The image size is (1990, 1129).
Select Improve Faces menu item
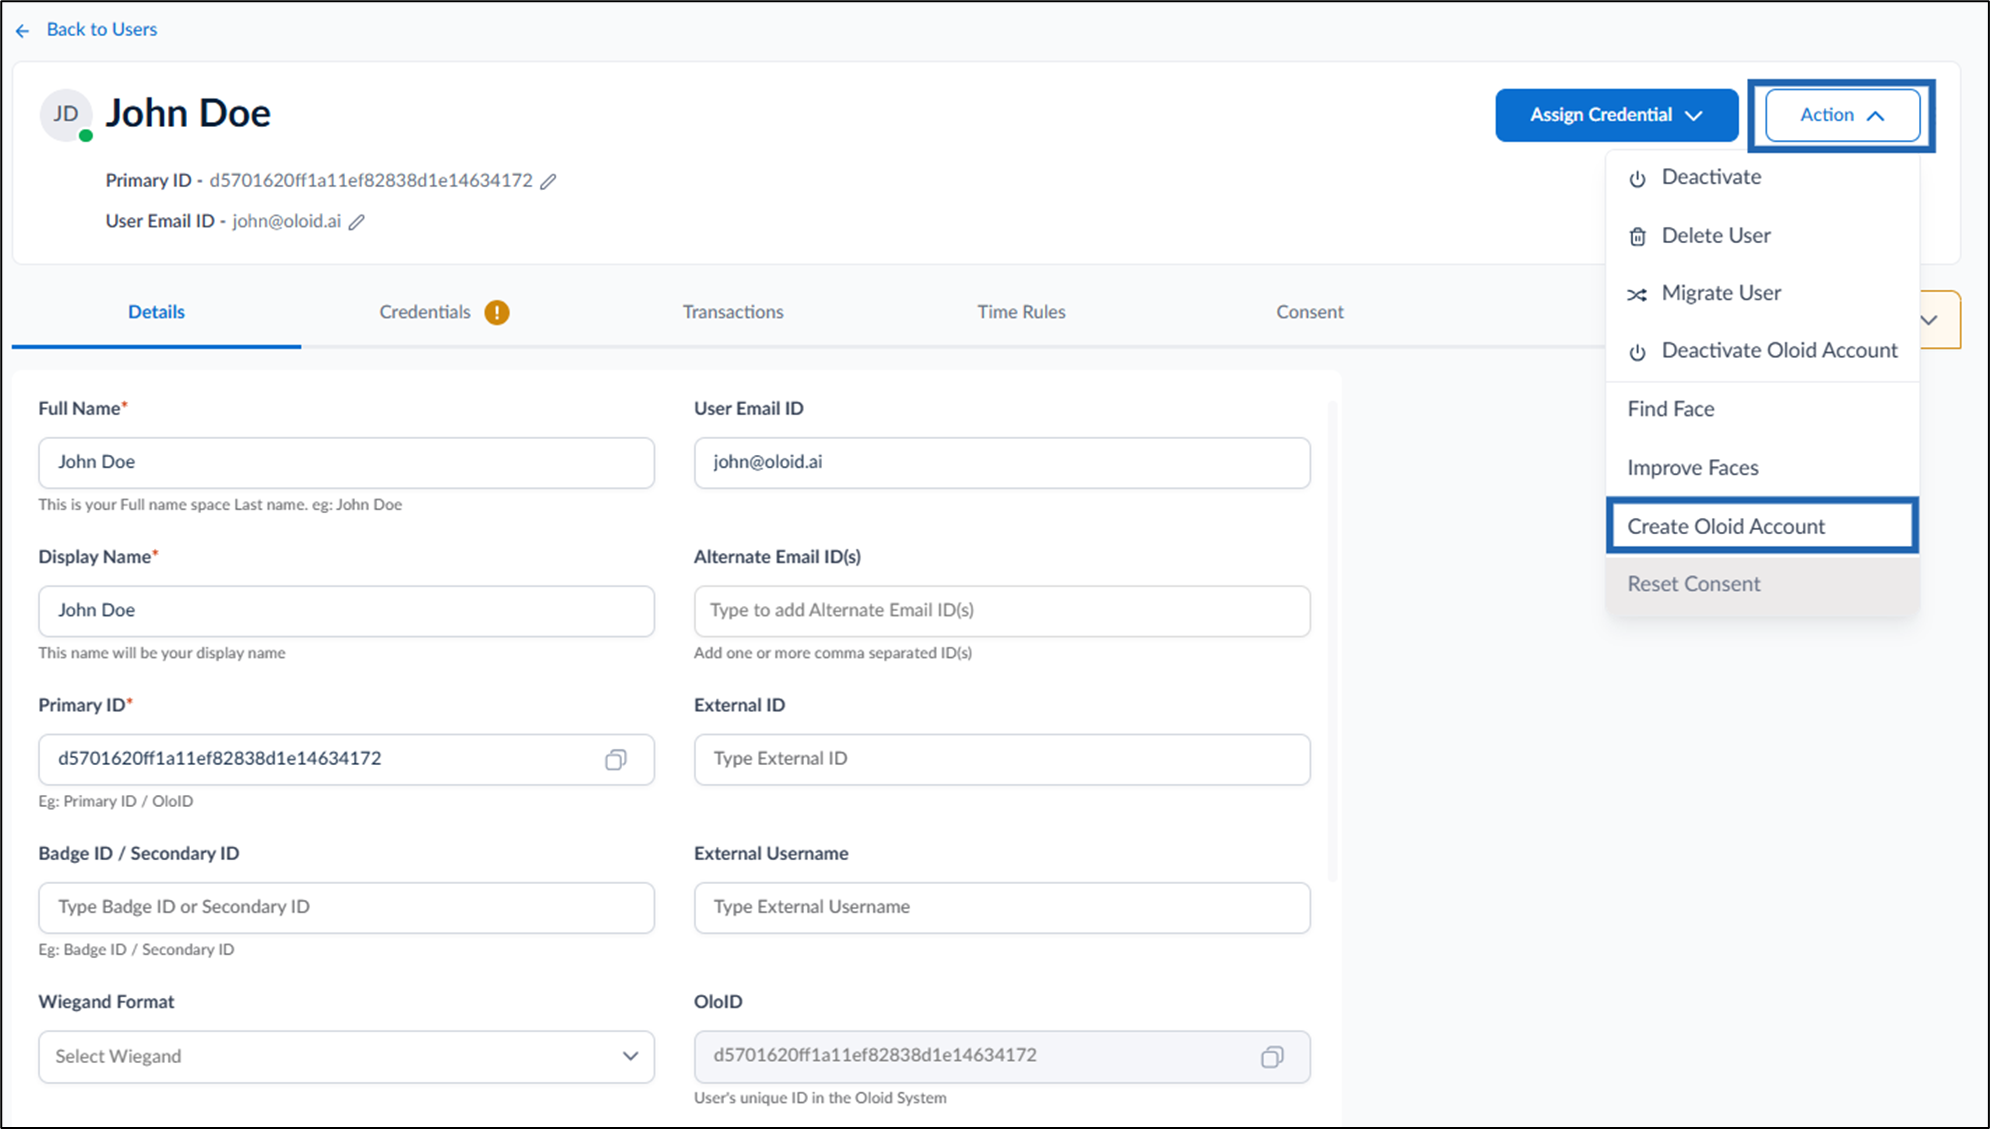coord(1762,468)
